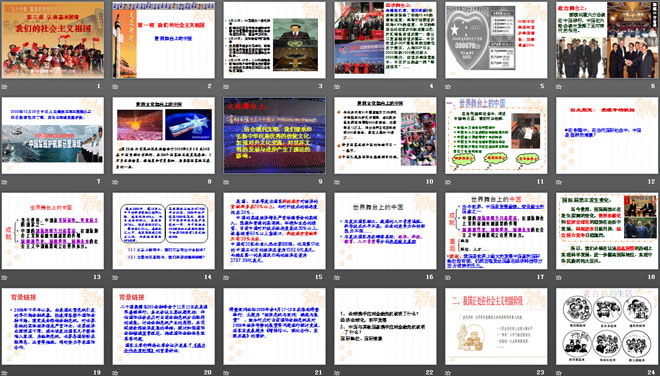Select slide 1 title thumbnail with dancers
Screen dimensions: 660x376
(x=53, y=40)
